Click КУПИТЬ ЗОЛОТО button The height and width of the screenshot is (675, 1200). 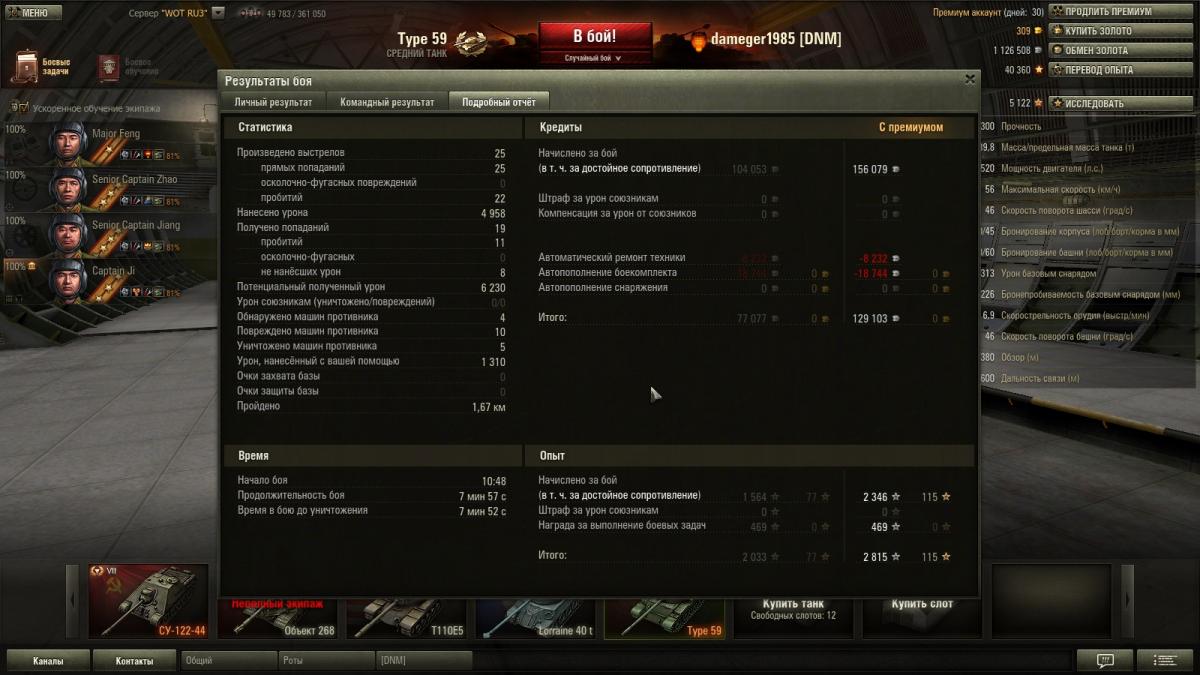1121,31
